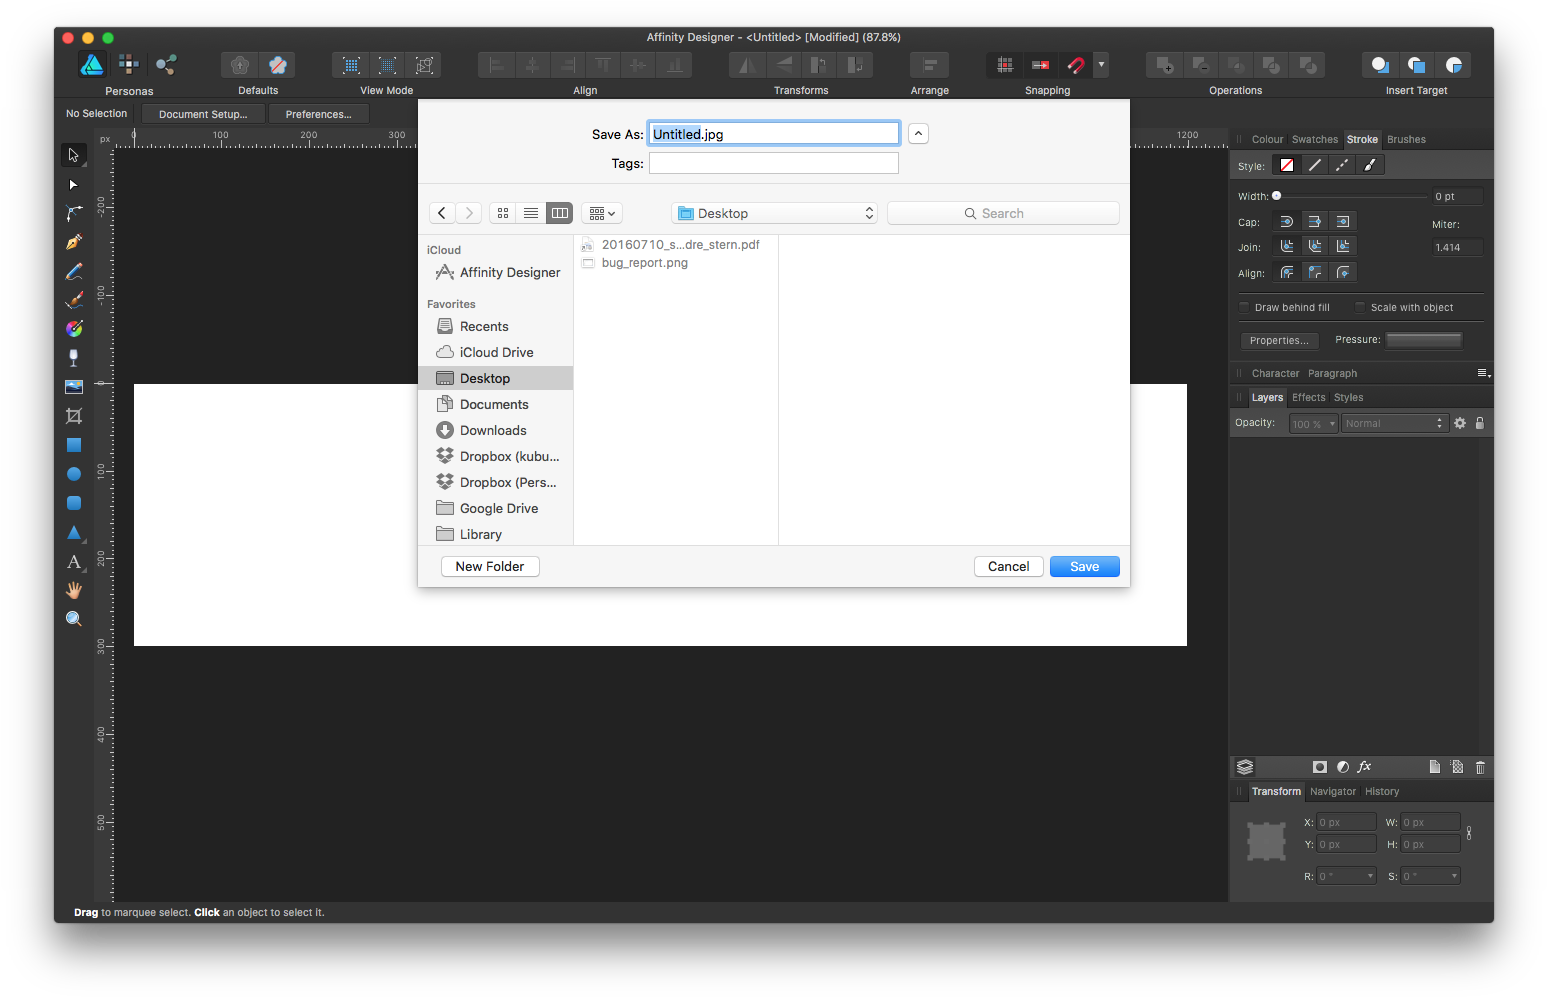Select the Corner tool

pyautogui.click(x=74, y=213)
